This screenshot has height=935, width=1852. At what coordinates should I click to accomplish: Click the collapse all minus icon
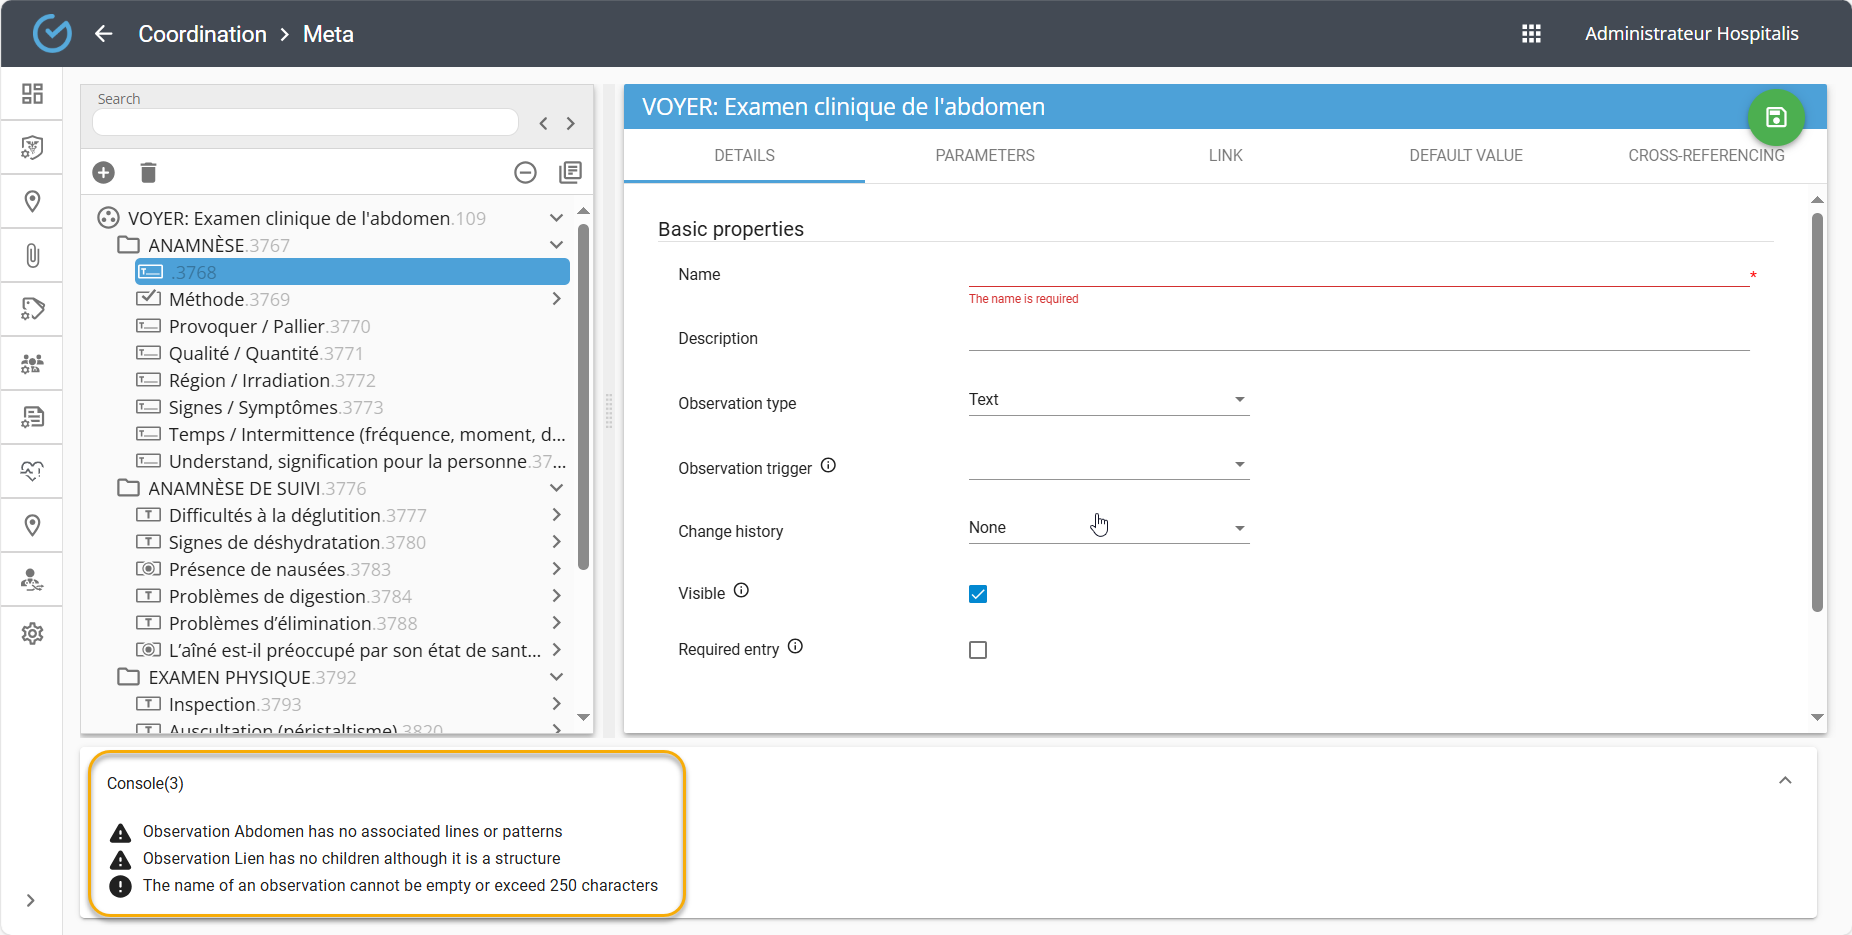[525, 173]
